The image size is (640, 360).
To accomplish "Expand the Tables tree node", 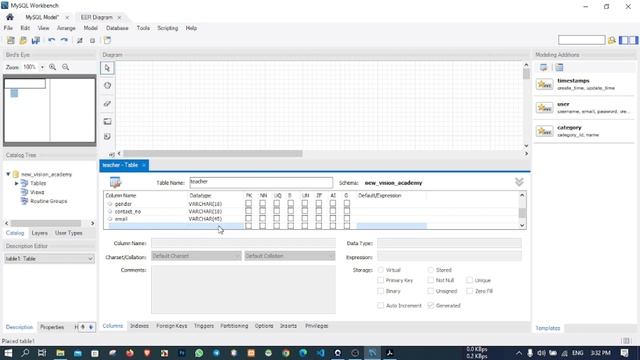I will 16,183.
